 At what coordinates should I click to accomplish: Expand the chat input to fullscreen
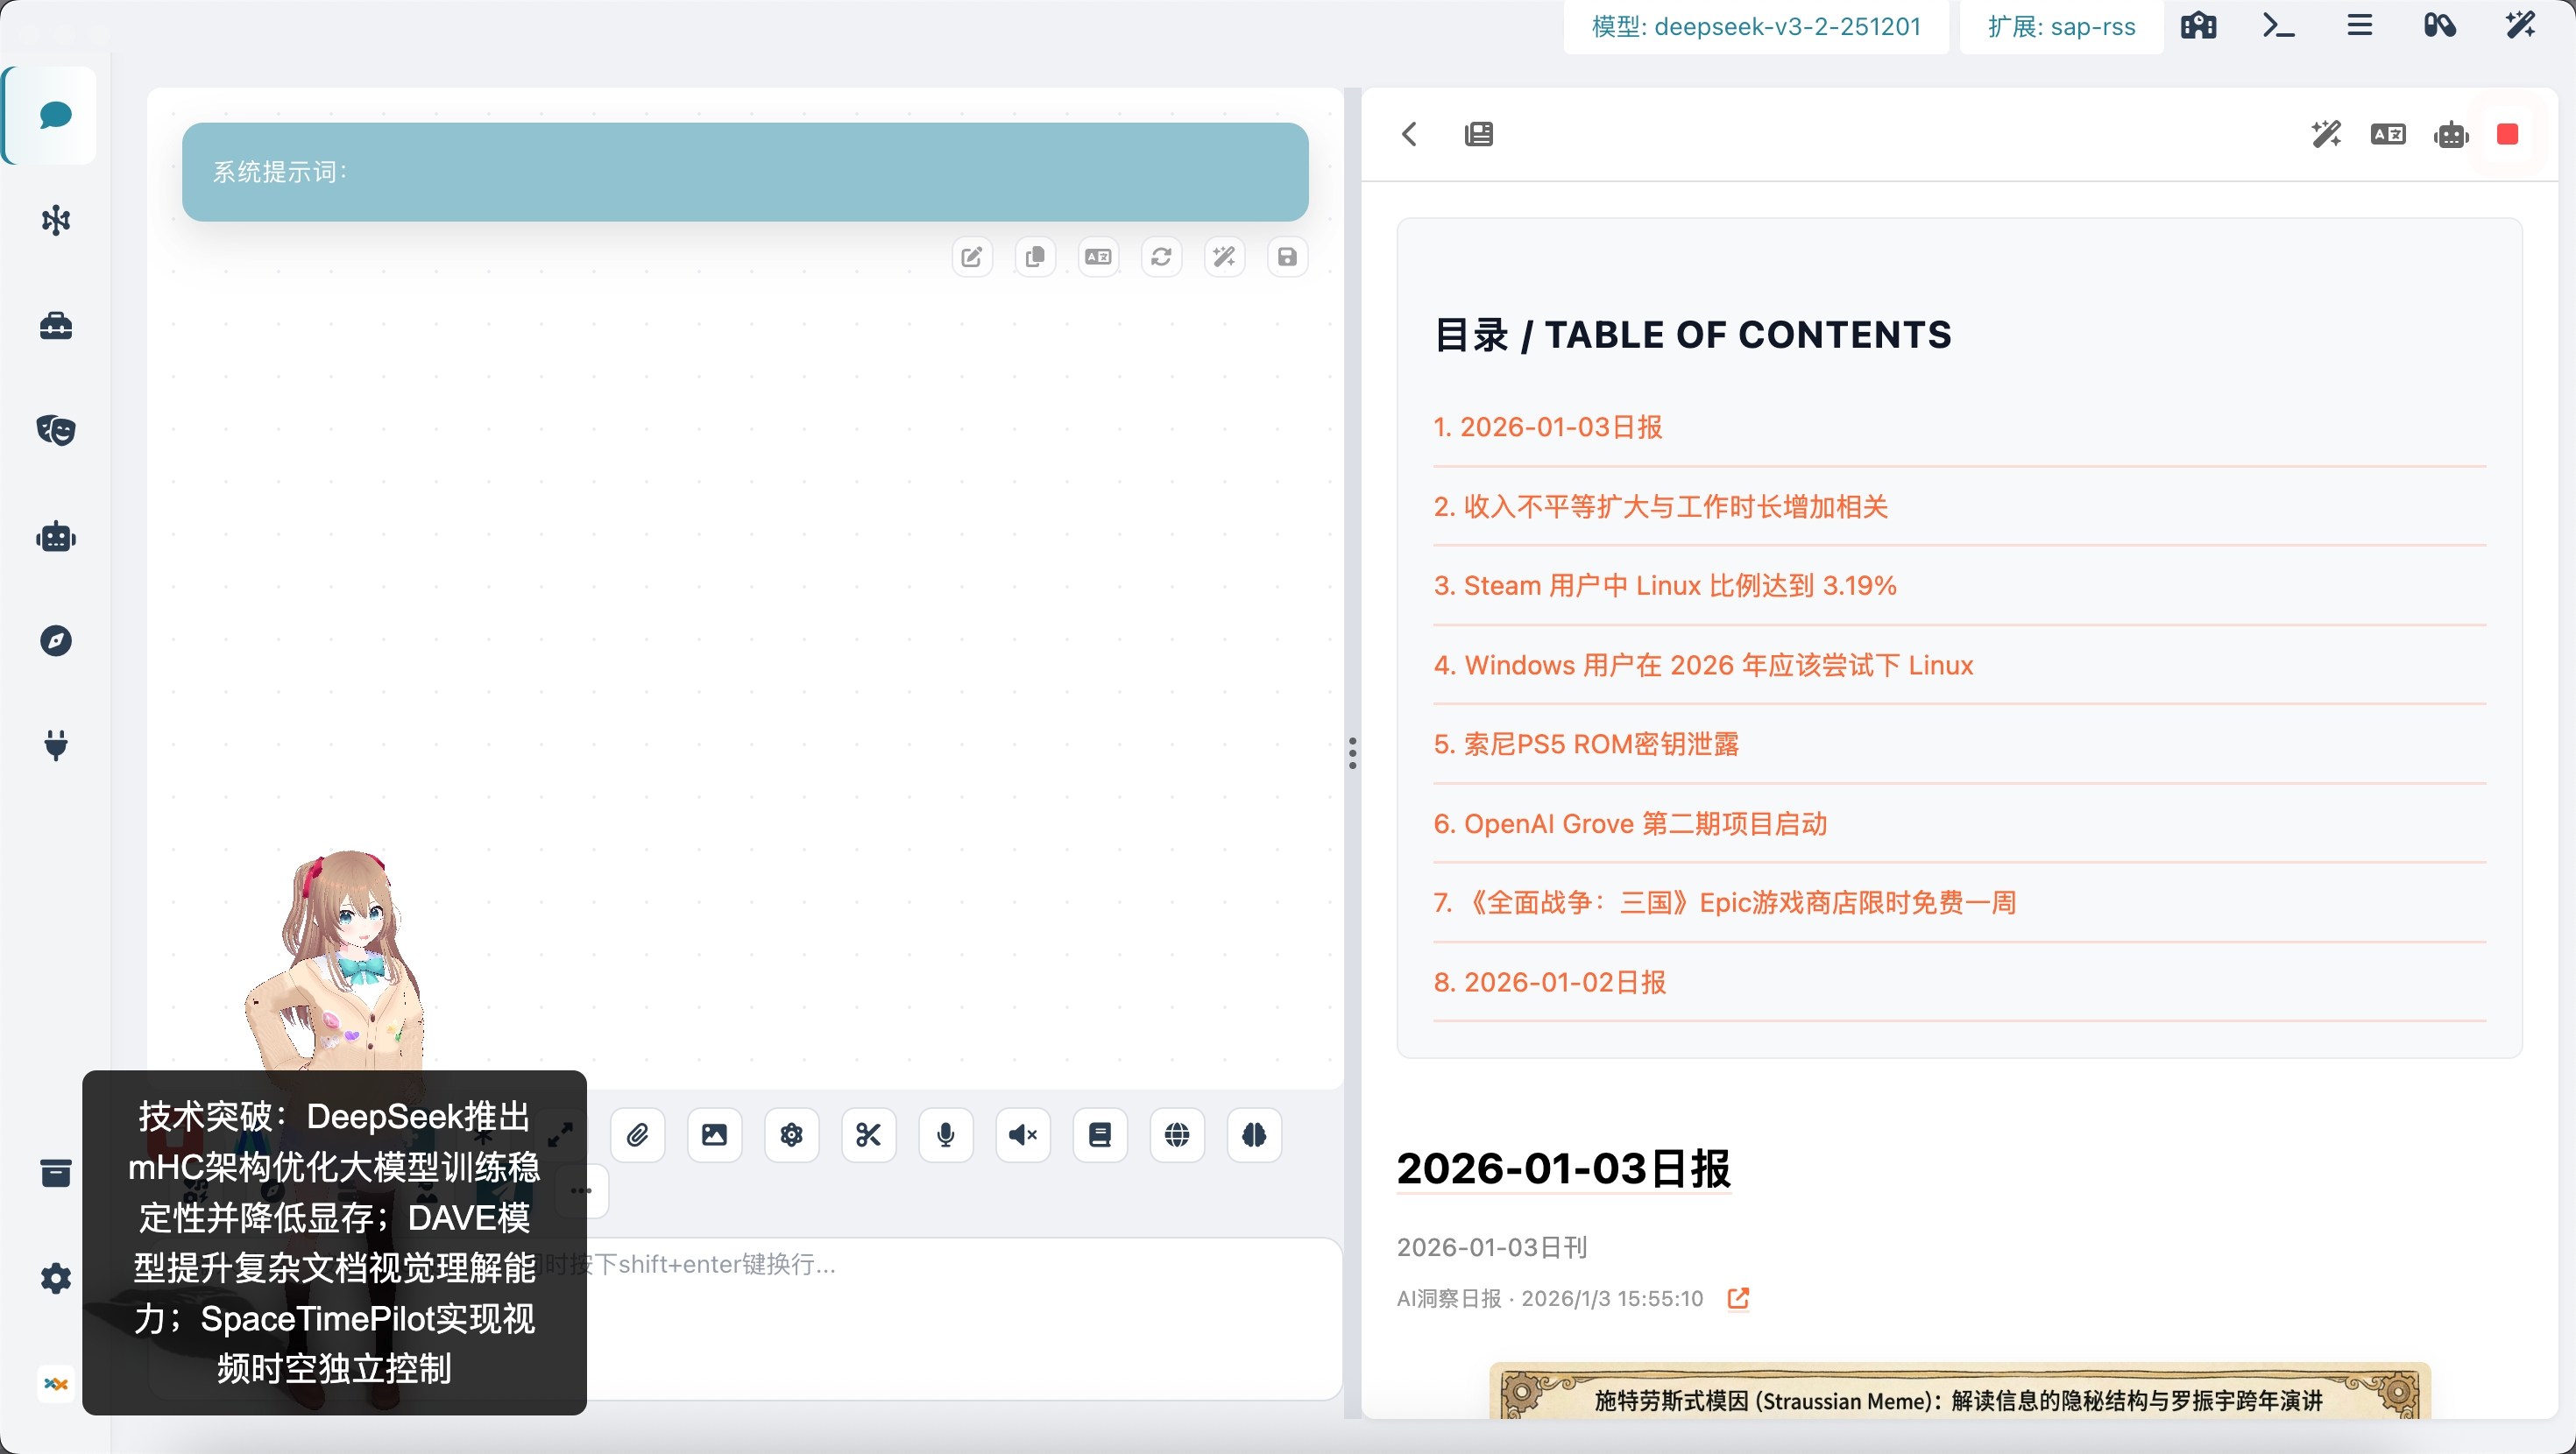pos(560,1135)
